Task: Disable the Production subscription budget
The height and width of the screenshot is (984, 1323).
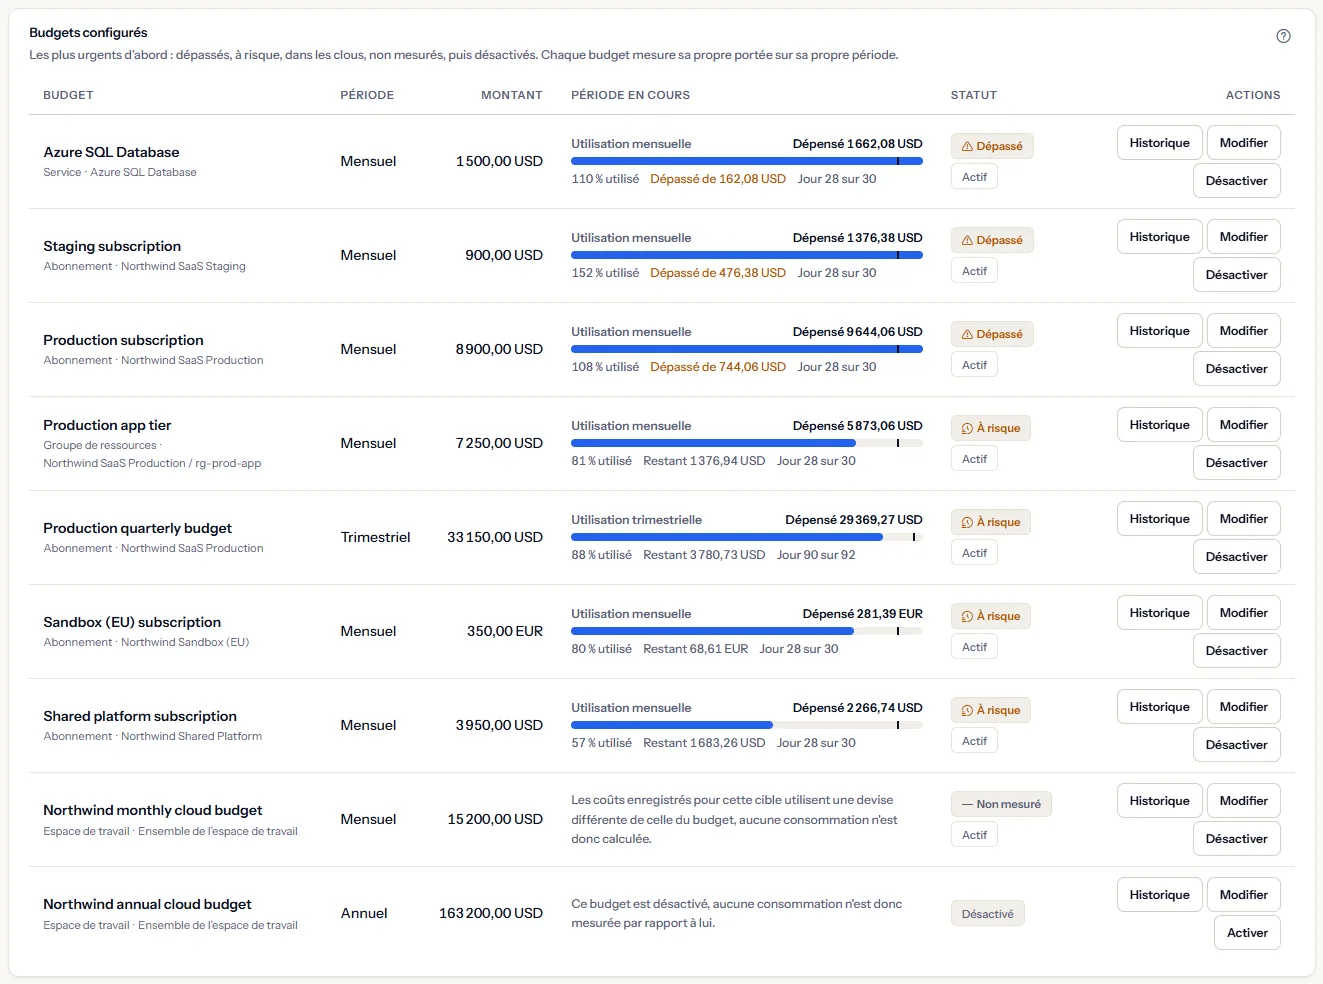Action: 1236,369
